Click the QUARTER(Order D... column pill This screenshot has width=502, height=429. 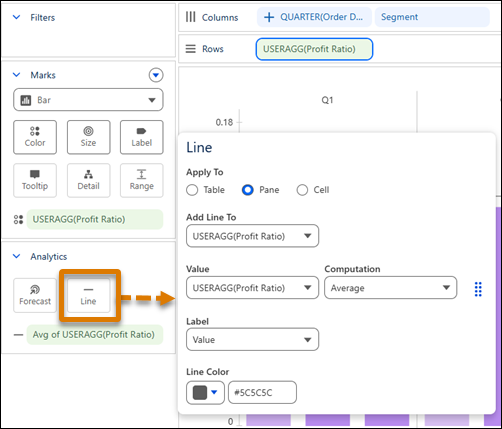(x=314, y=17)
